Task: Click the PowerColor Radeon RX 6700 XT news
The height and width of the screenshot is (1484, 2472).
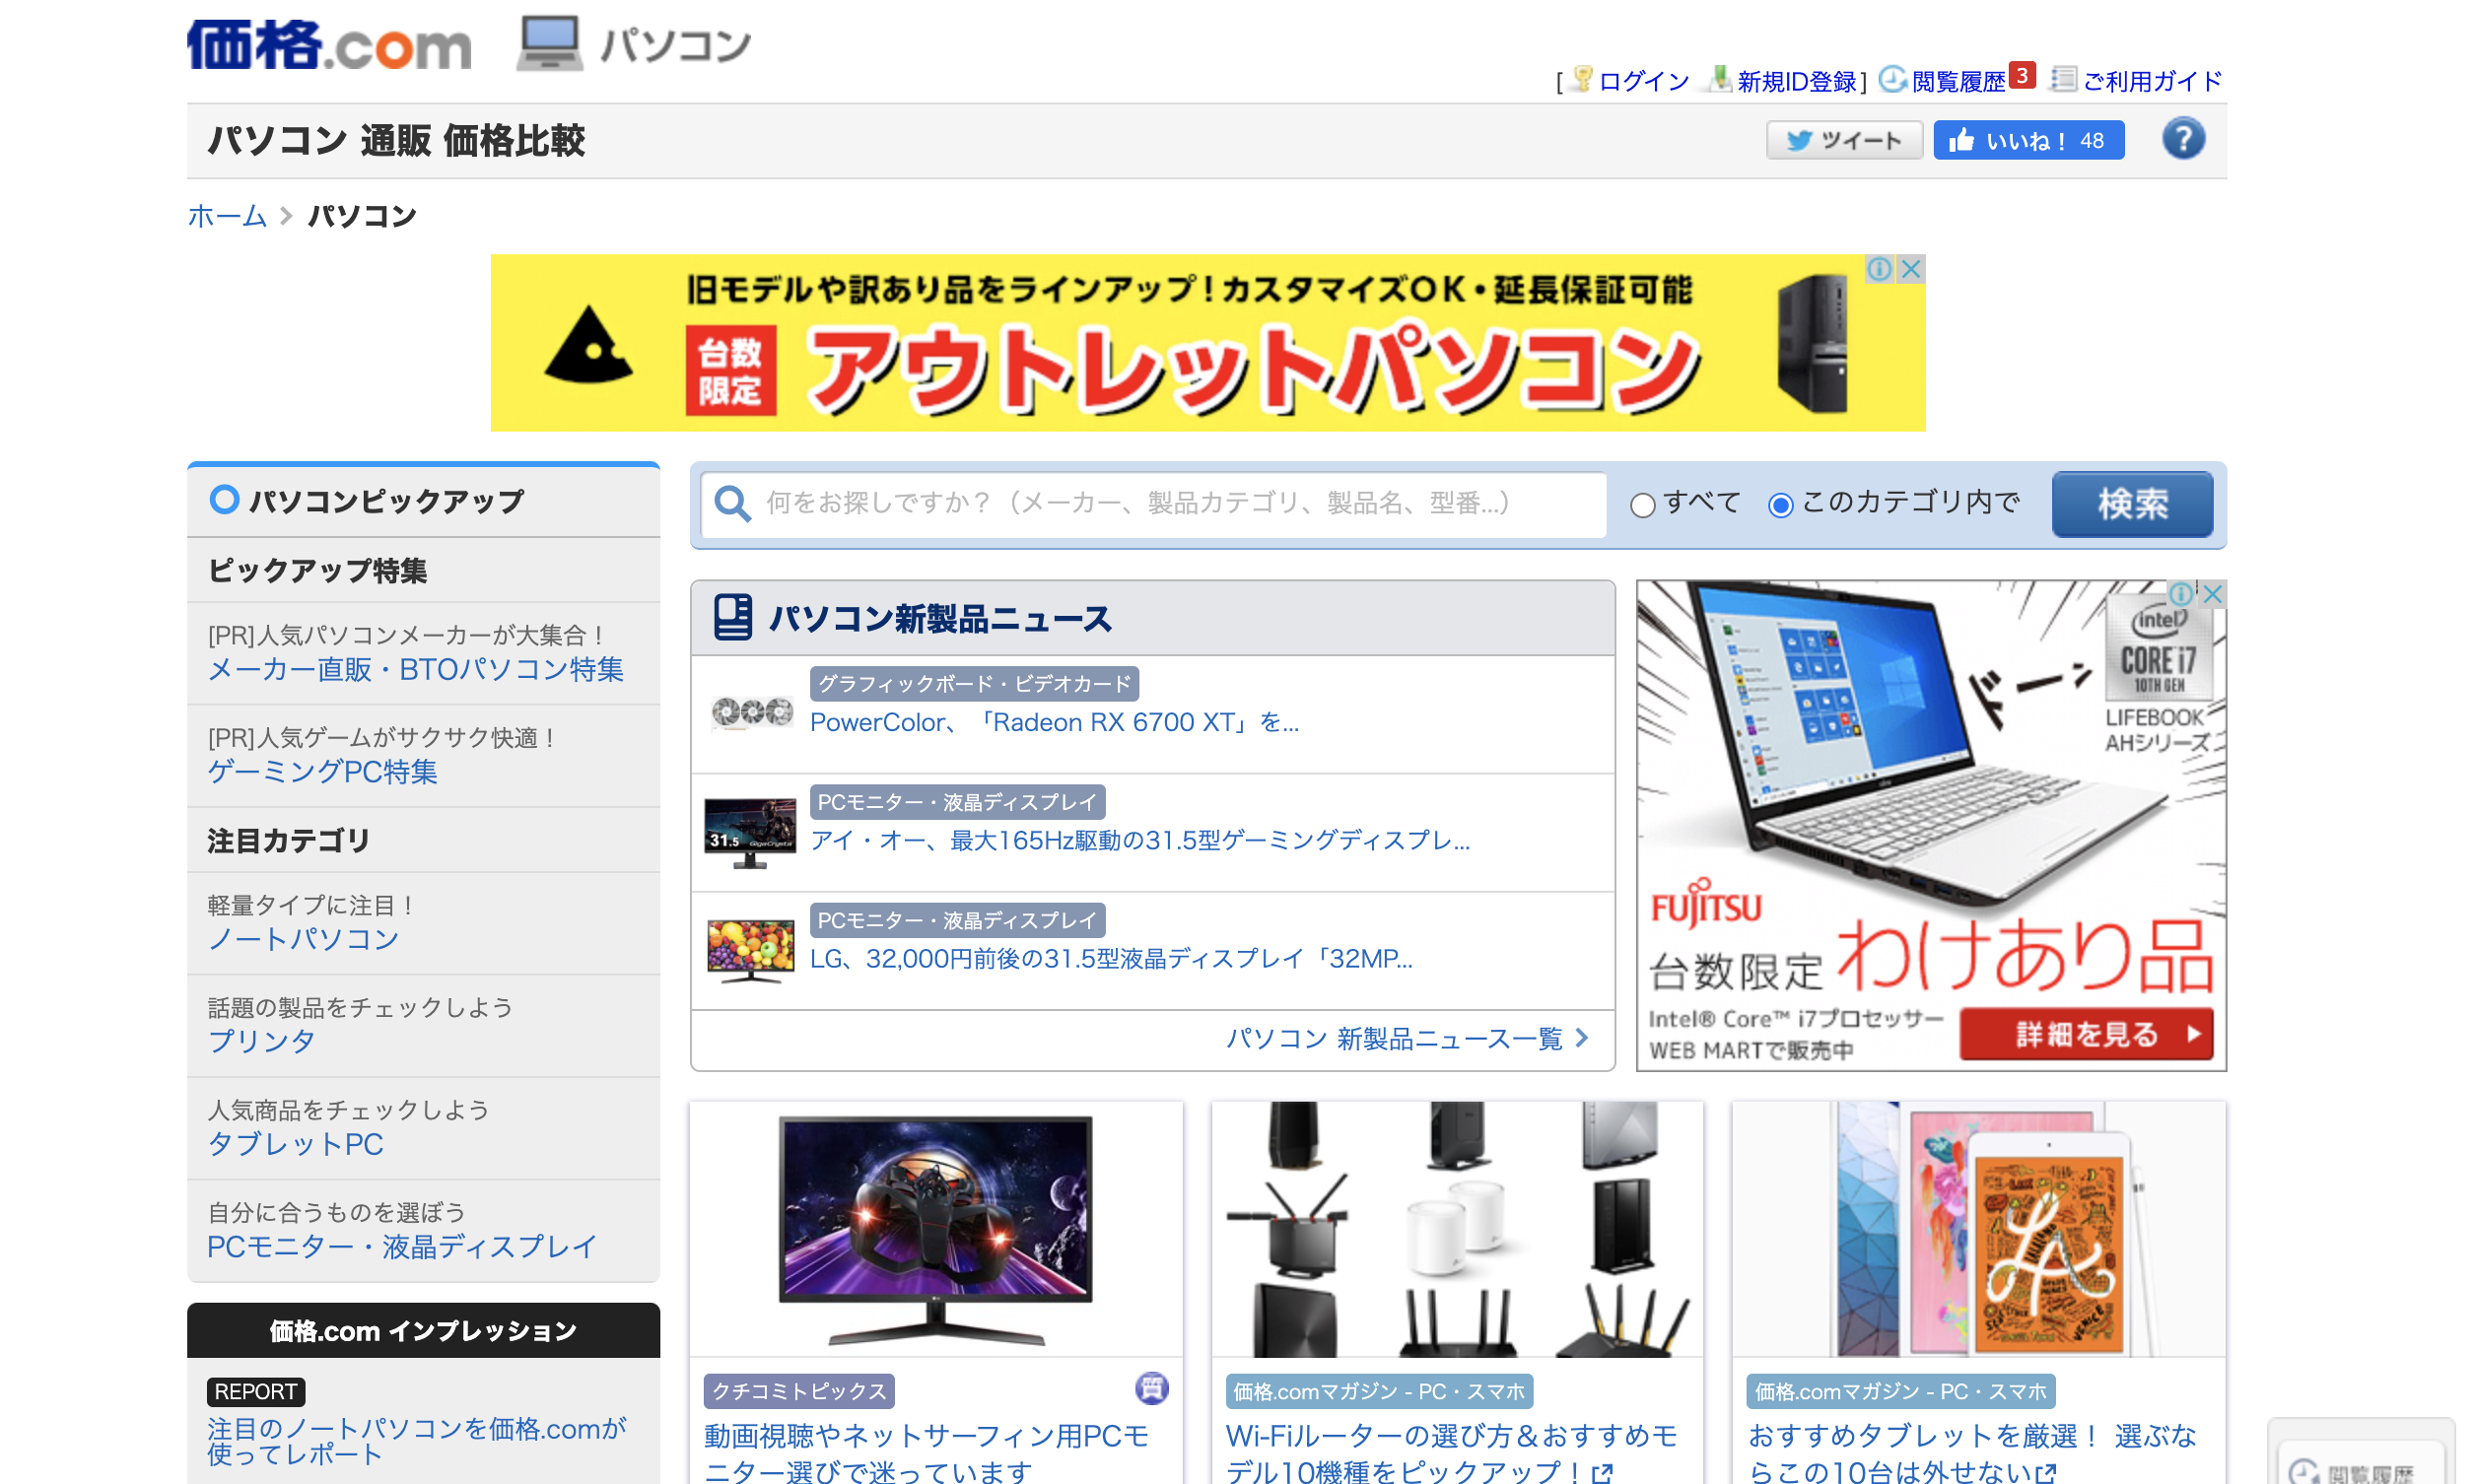Action: 1053,722
